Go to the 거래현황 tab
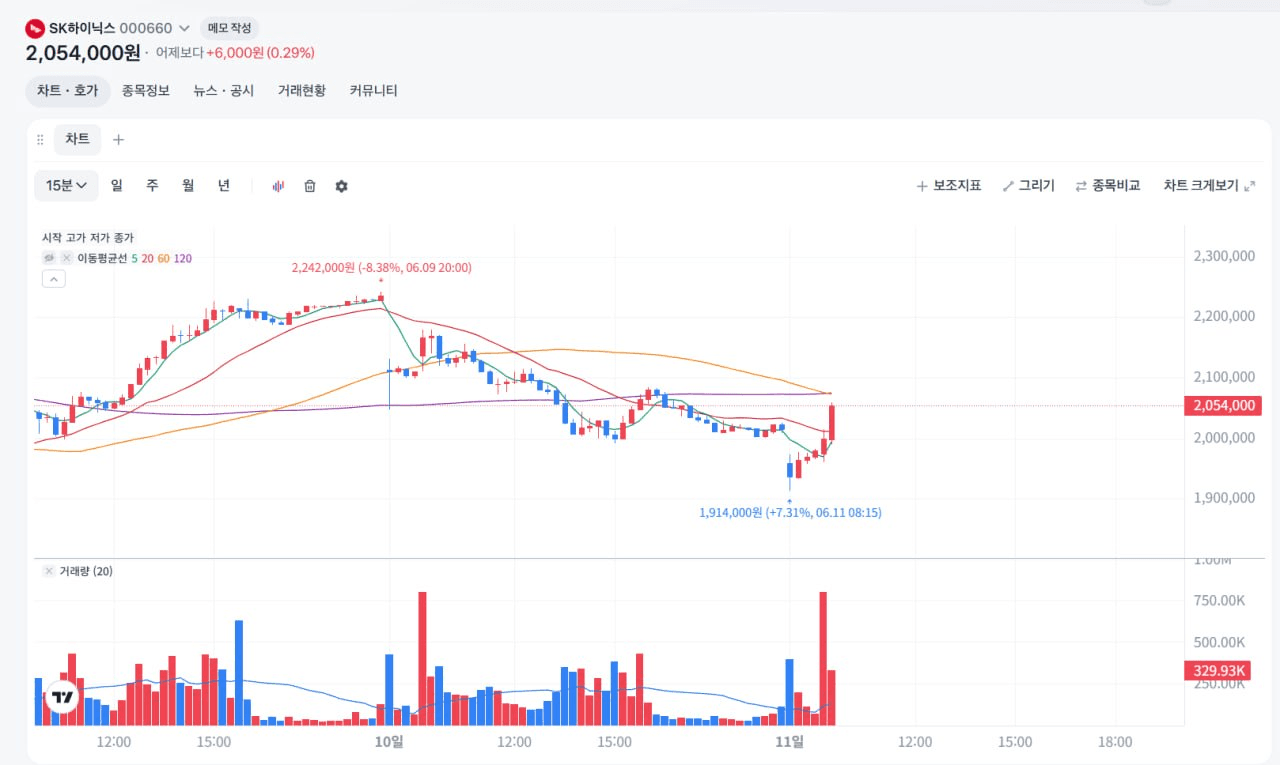 [302, 90]
